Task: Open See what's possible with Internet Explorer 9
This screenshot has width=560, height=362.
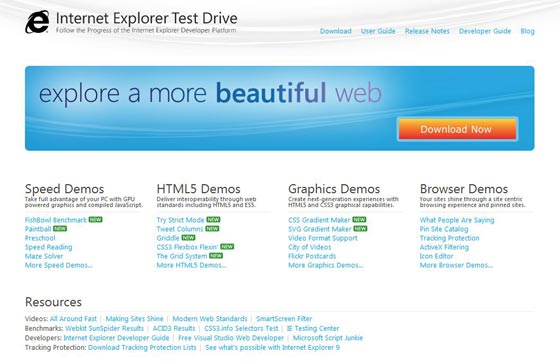Action: pyautogui.click(x=272, y=347)
